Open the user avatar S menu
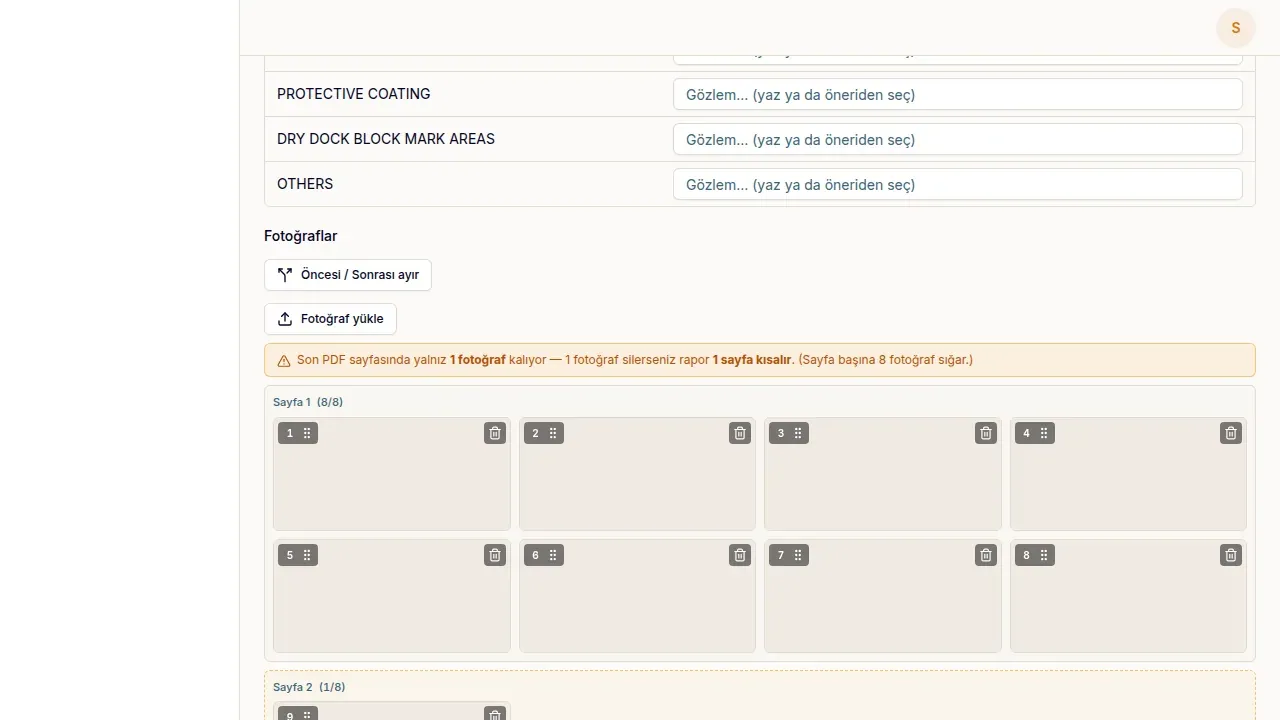Viewport: 1280px width, 720px height. point(1236,28)
